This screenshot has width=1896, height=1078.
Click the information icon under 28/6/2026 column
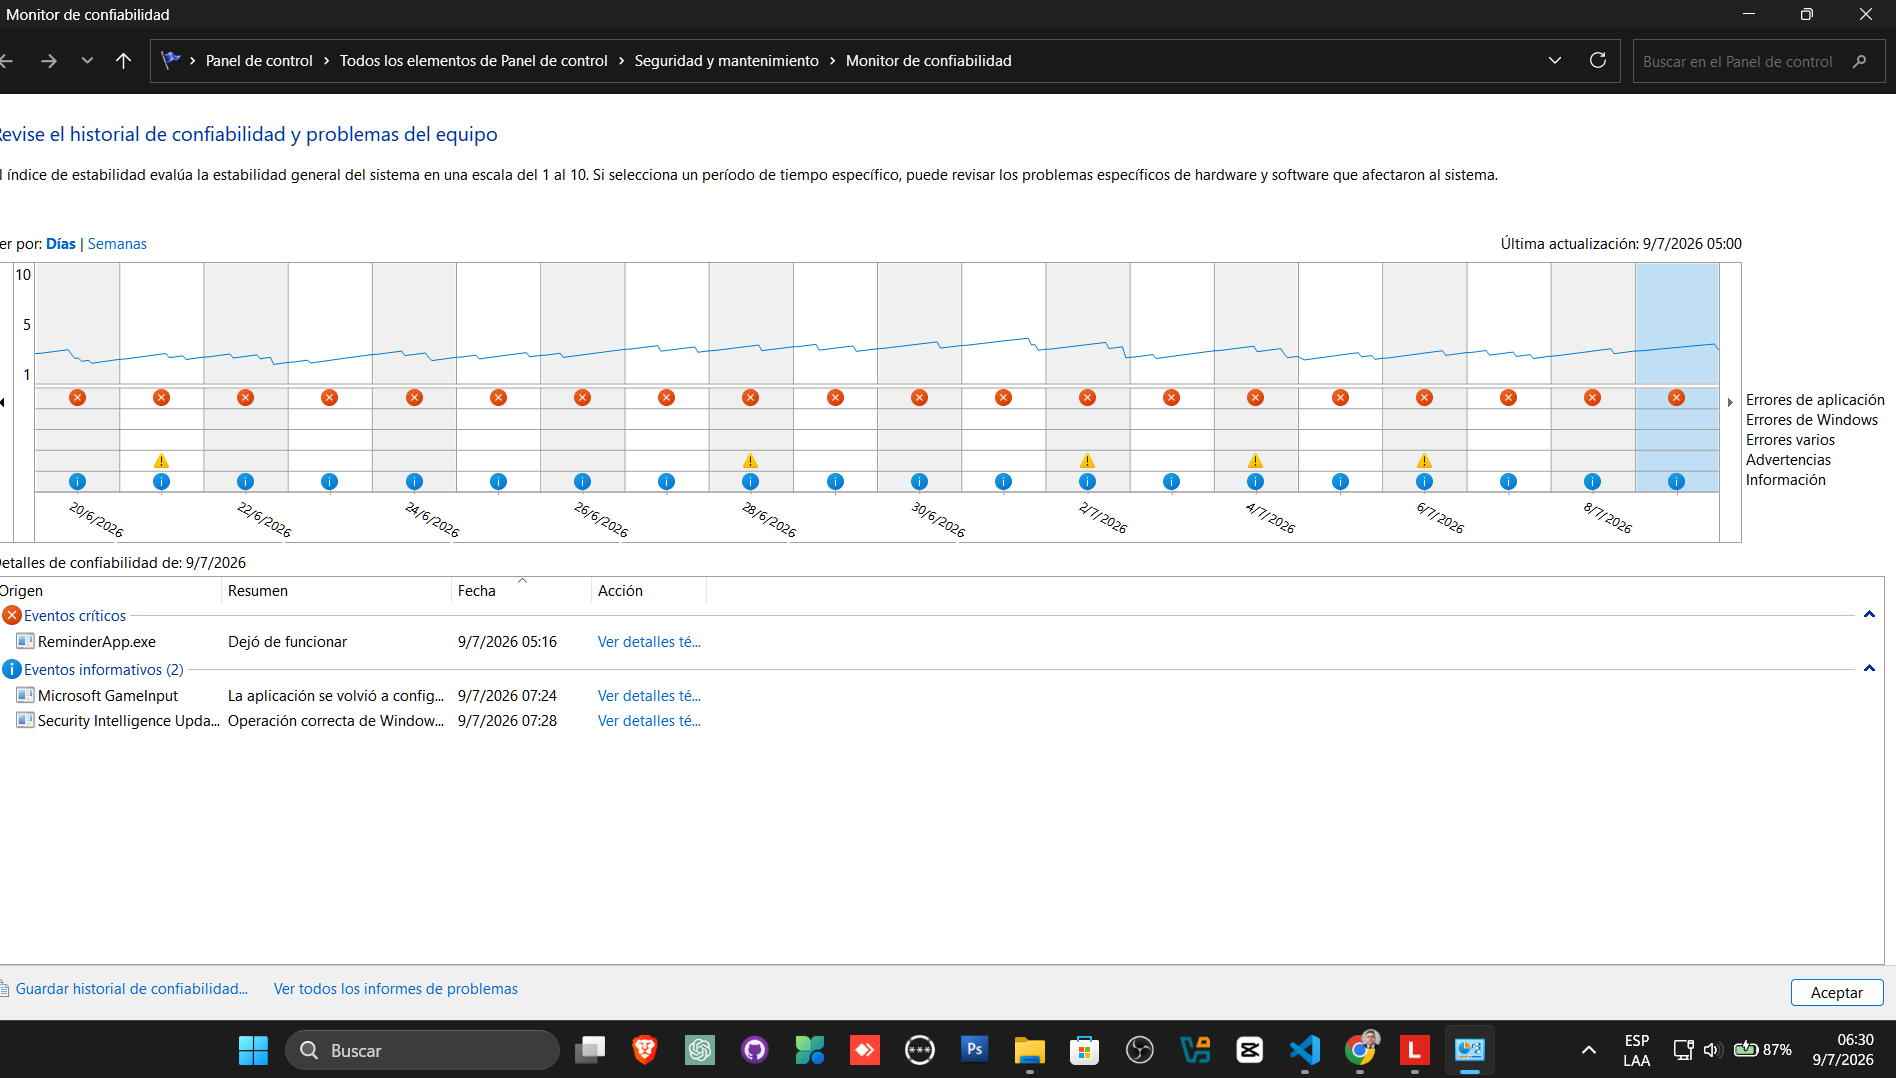pyautogui.click(x=751, y=482)
